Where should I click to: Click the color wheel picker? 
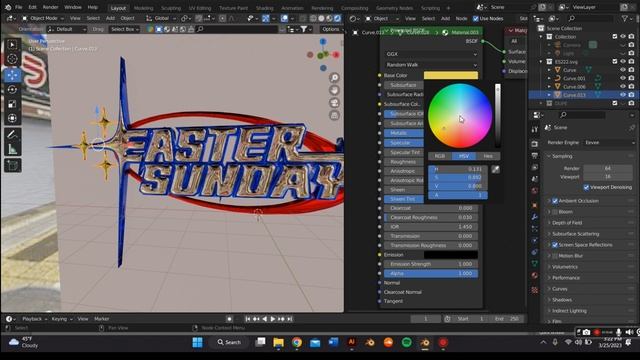[460, 116]
